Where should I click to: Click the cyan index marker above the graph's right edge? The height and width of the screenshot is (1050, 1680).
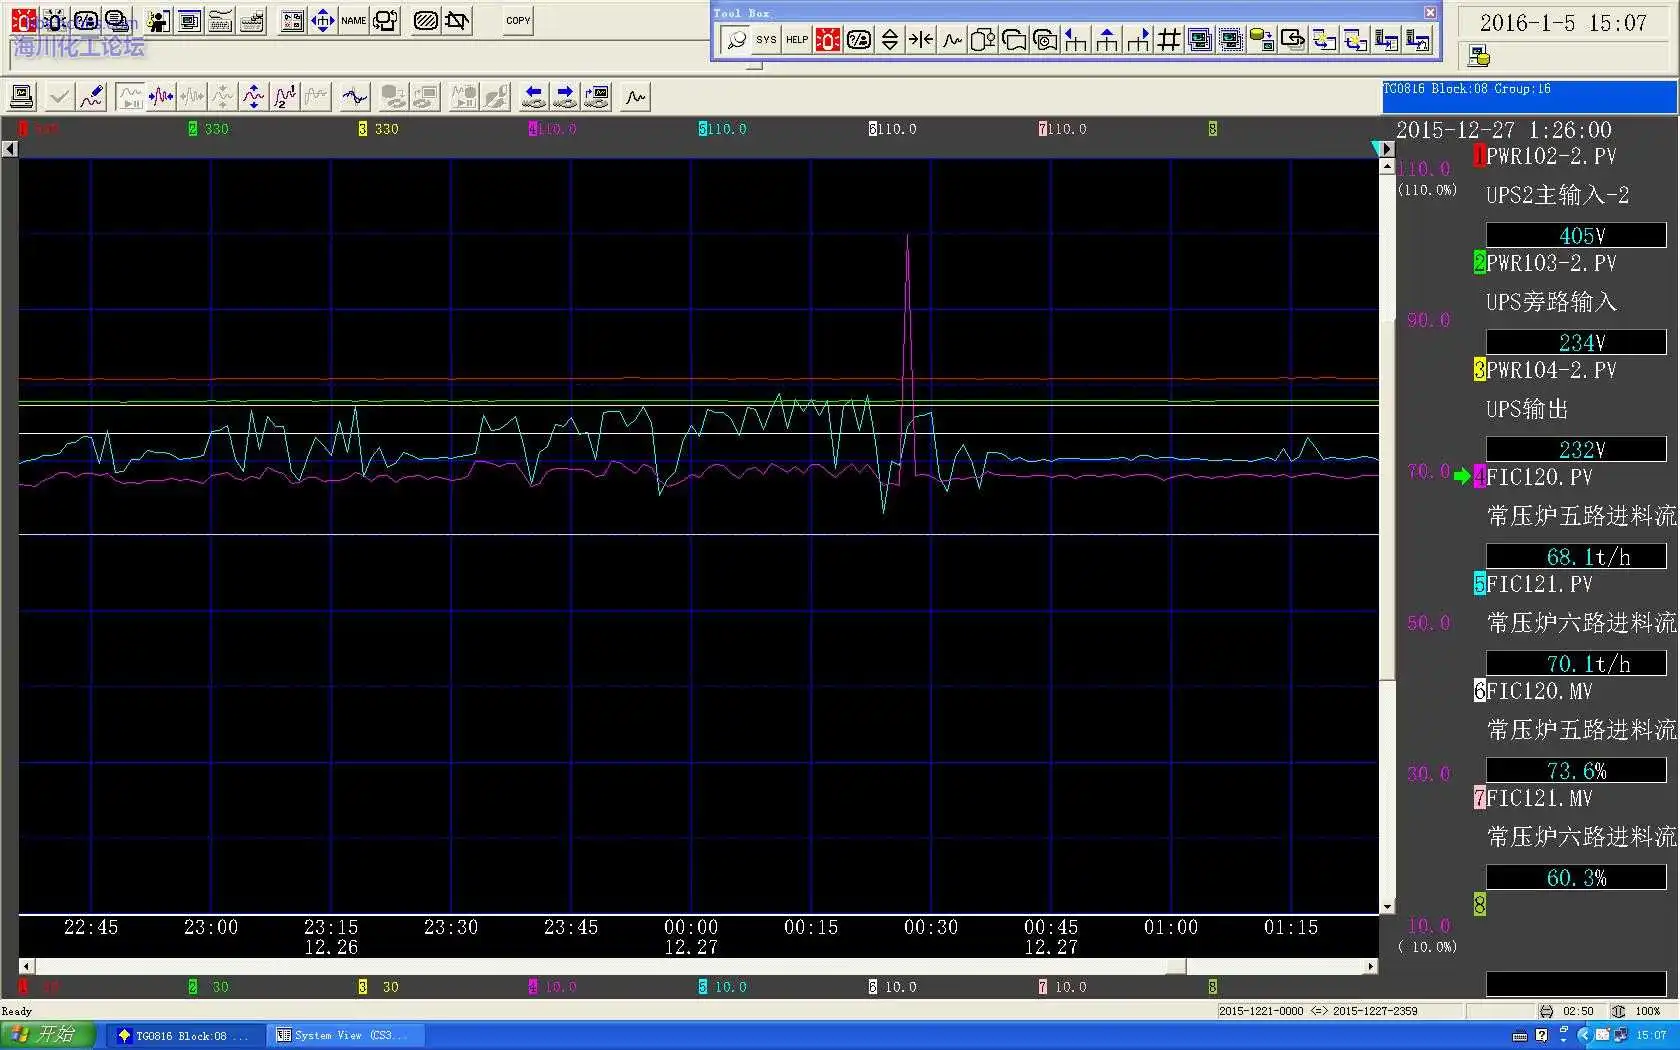click(x=1376, y=149)
